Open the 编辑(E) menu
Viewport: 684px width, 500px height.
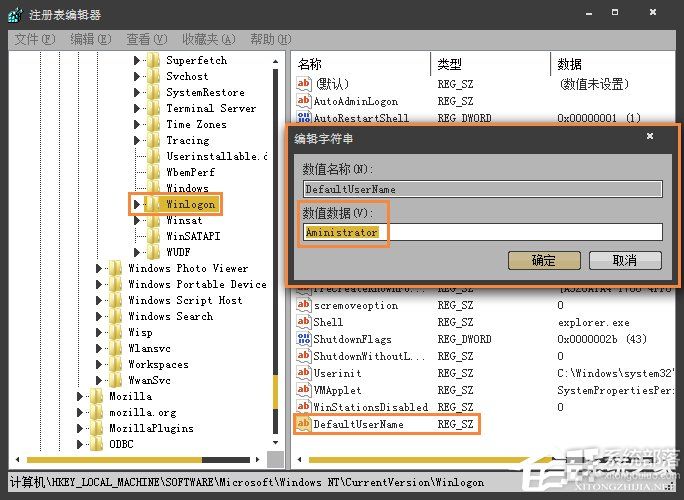tap(91, 40)
